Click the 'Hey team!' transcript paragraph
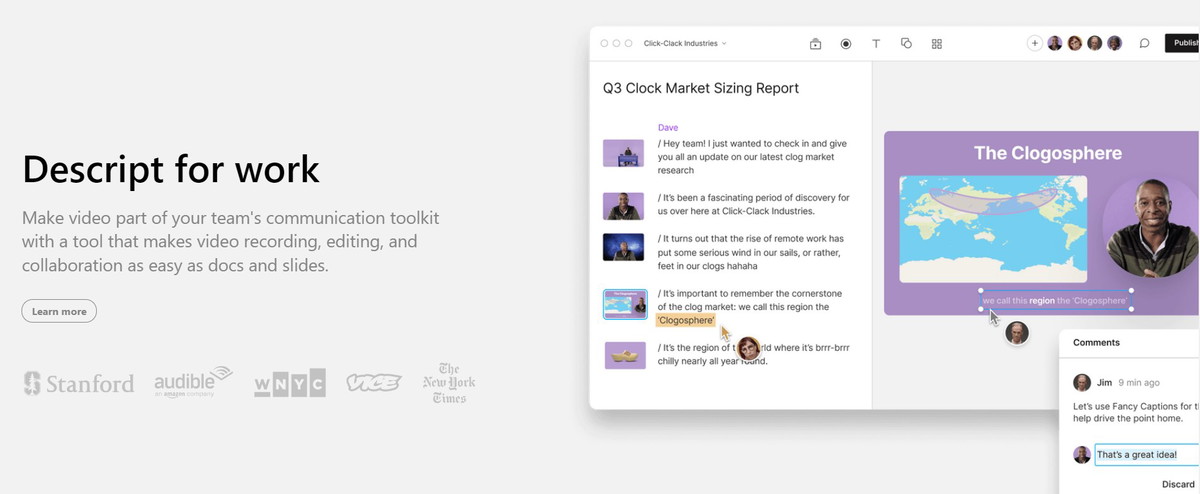 [752, 157]
